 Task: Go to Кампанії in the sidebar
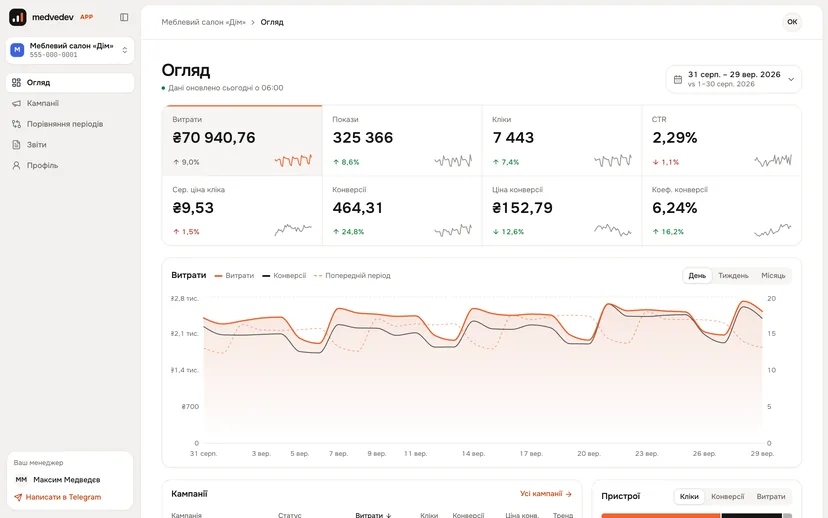[x=70, y=103]
